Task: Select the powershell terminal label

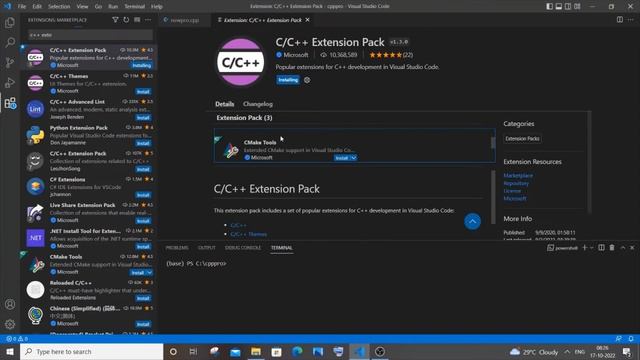Action: pos(562,248)
